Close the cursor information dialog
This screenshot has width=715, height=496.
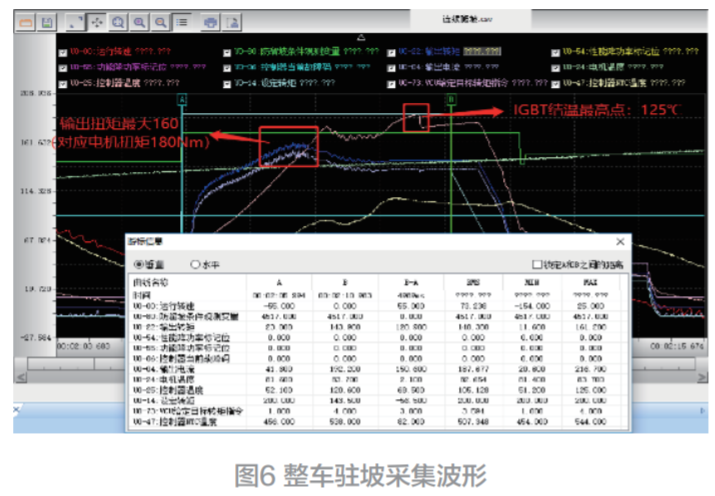620,242
